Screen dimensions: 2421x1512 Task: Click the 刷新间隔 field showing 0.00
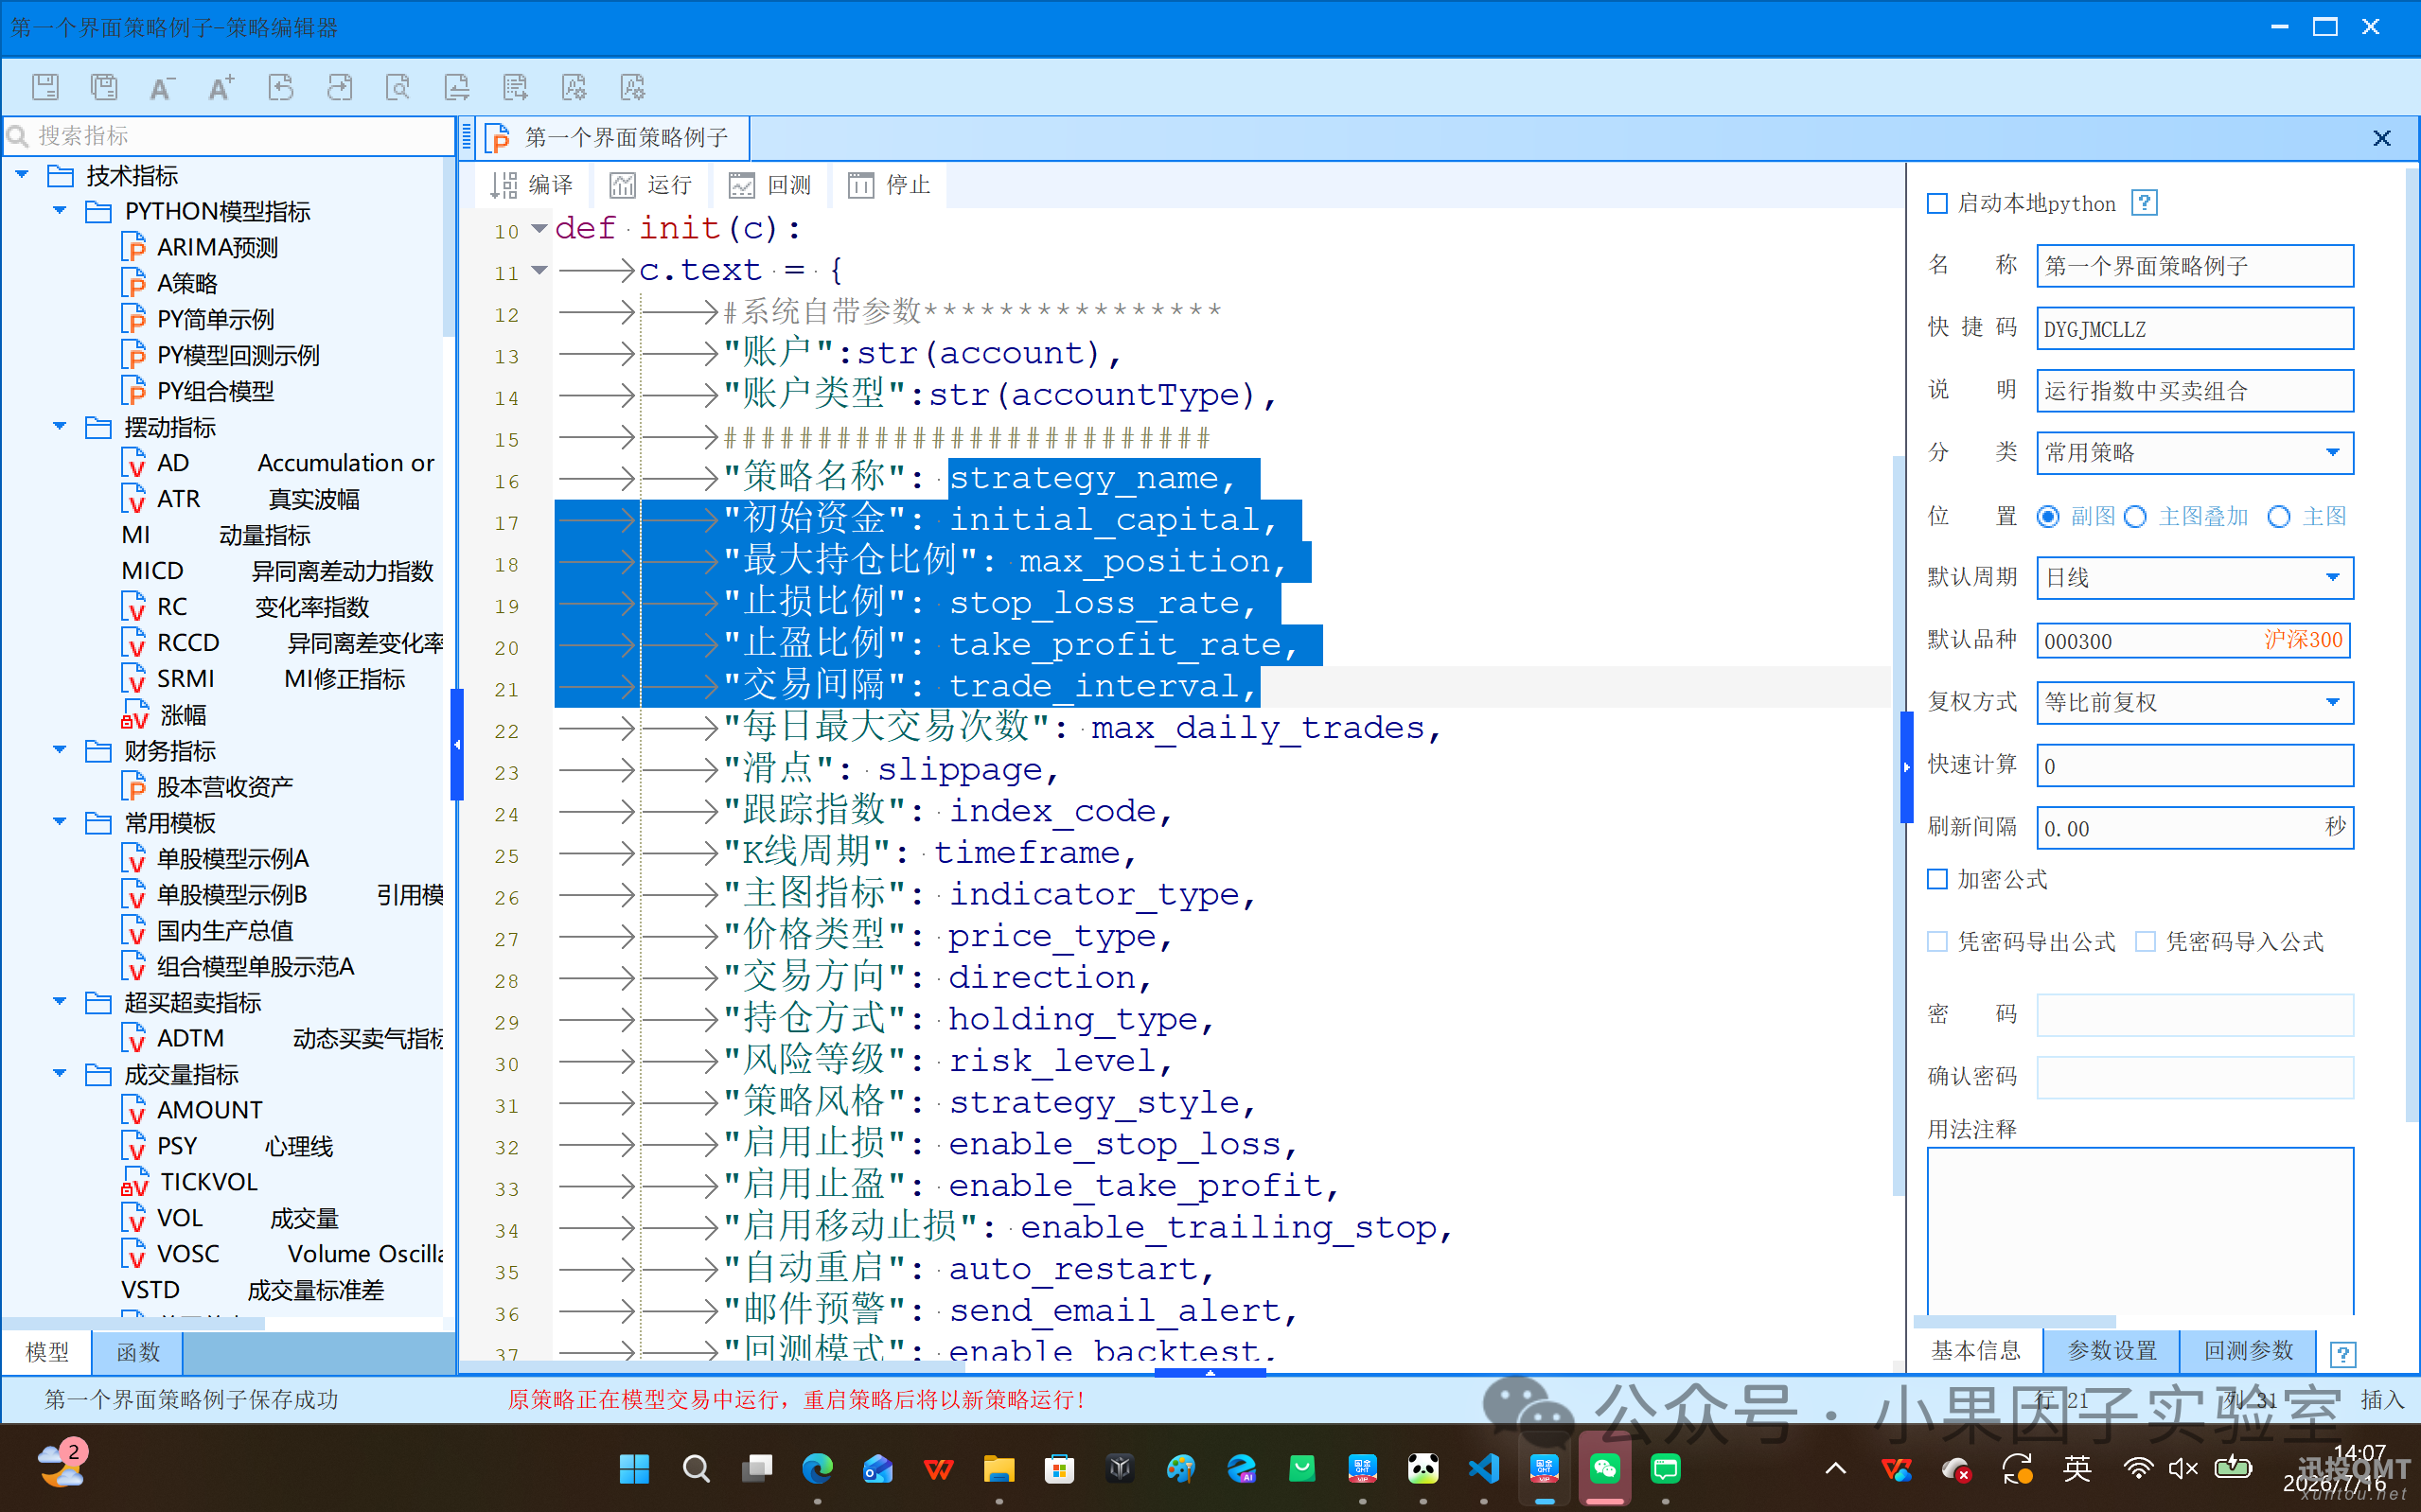(2195, 828)
